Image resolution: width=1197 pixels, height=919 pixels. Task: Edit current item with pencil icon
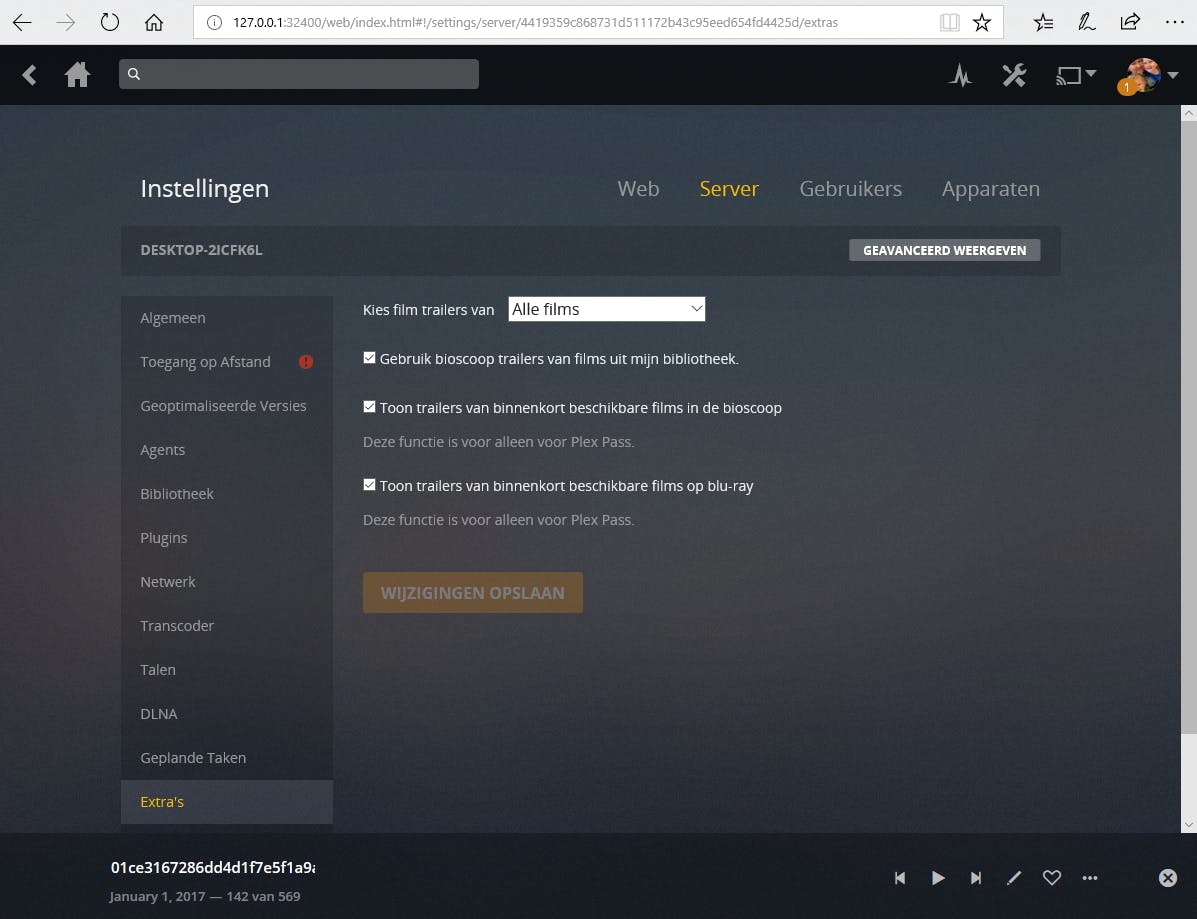[x=1014, y=878]
